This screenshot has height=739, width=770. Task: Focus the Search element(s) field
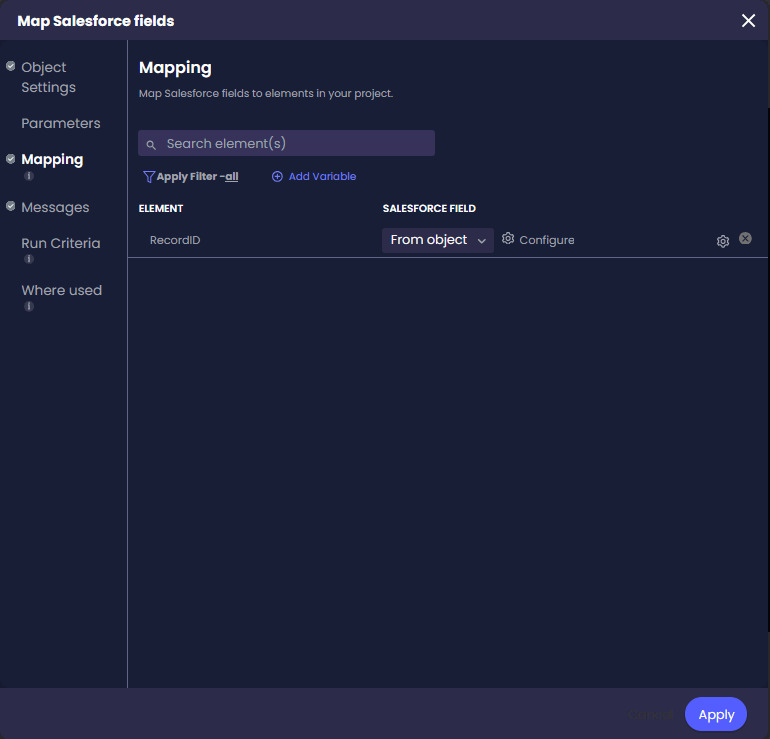286,143
